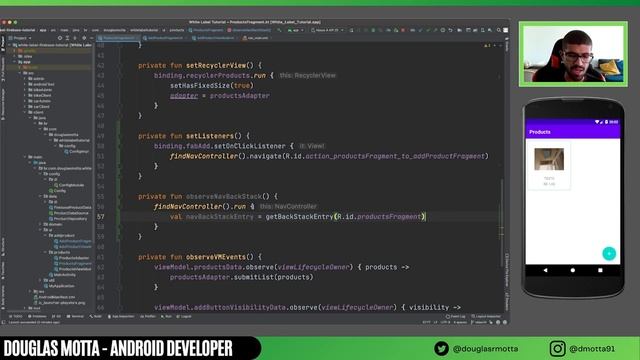Open the Problems tool window
The width and height of the screenshot is (640, 360).
click(37, 316)
